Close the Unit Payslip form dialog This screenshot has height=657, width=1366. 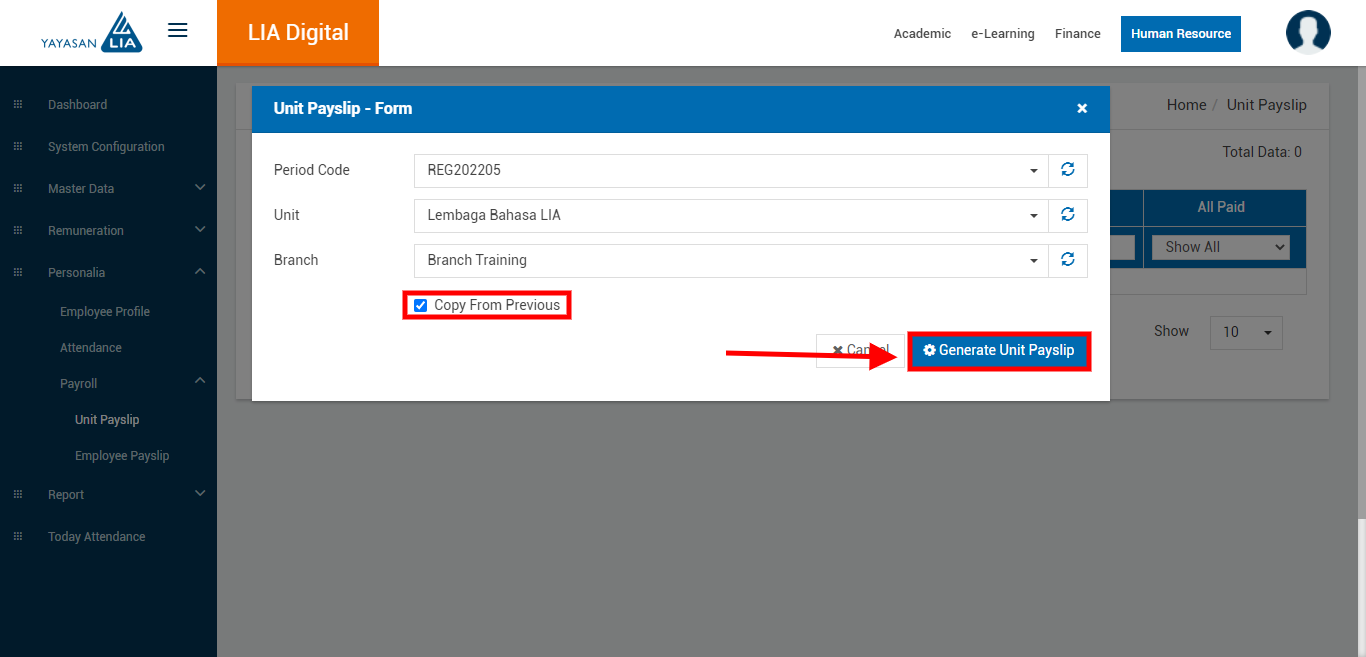point(1081,109)
